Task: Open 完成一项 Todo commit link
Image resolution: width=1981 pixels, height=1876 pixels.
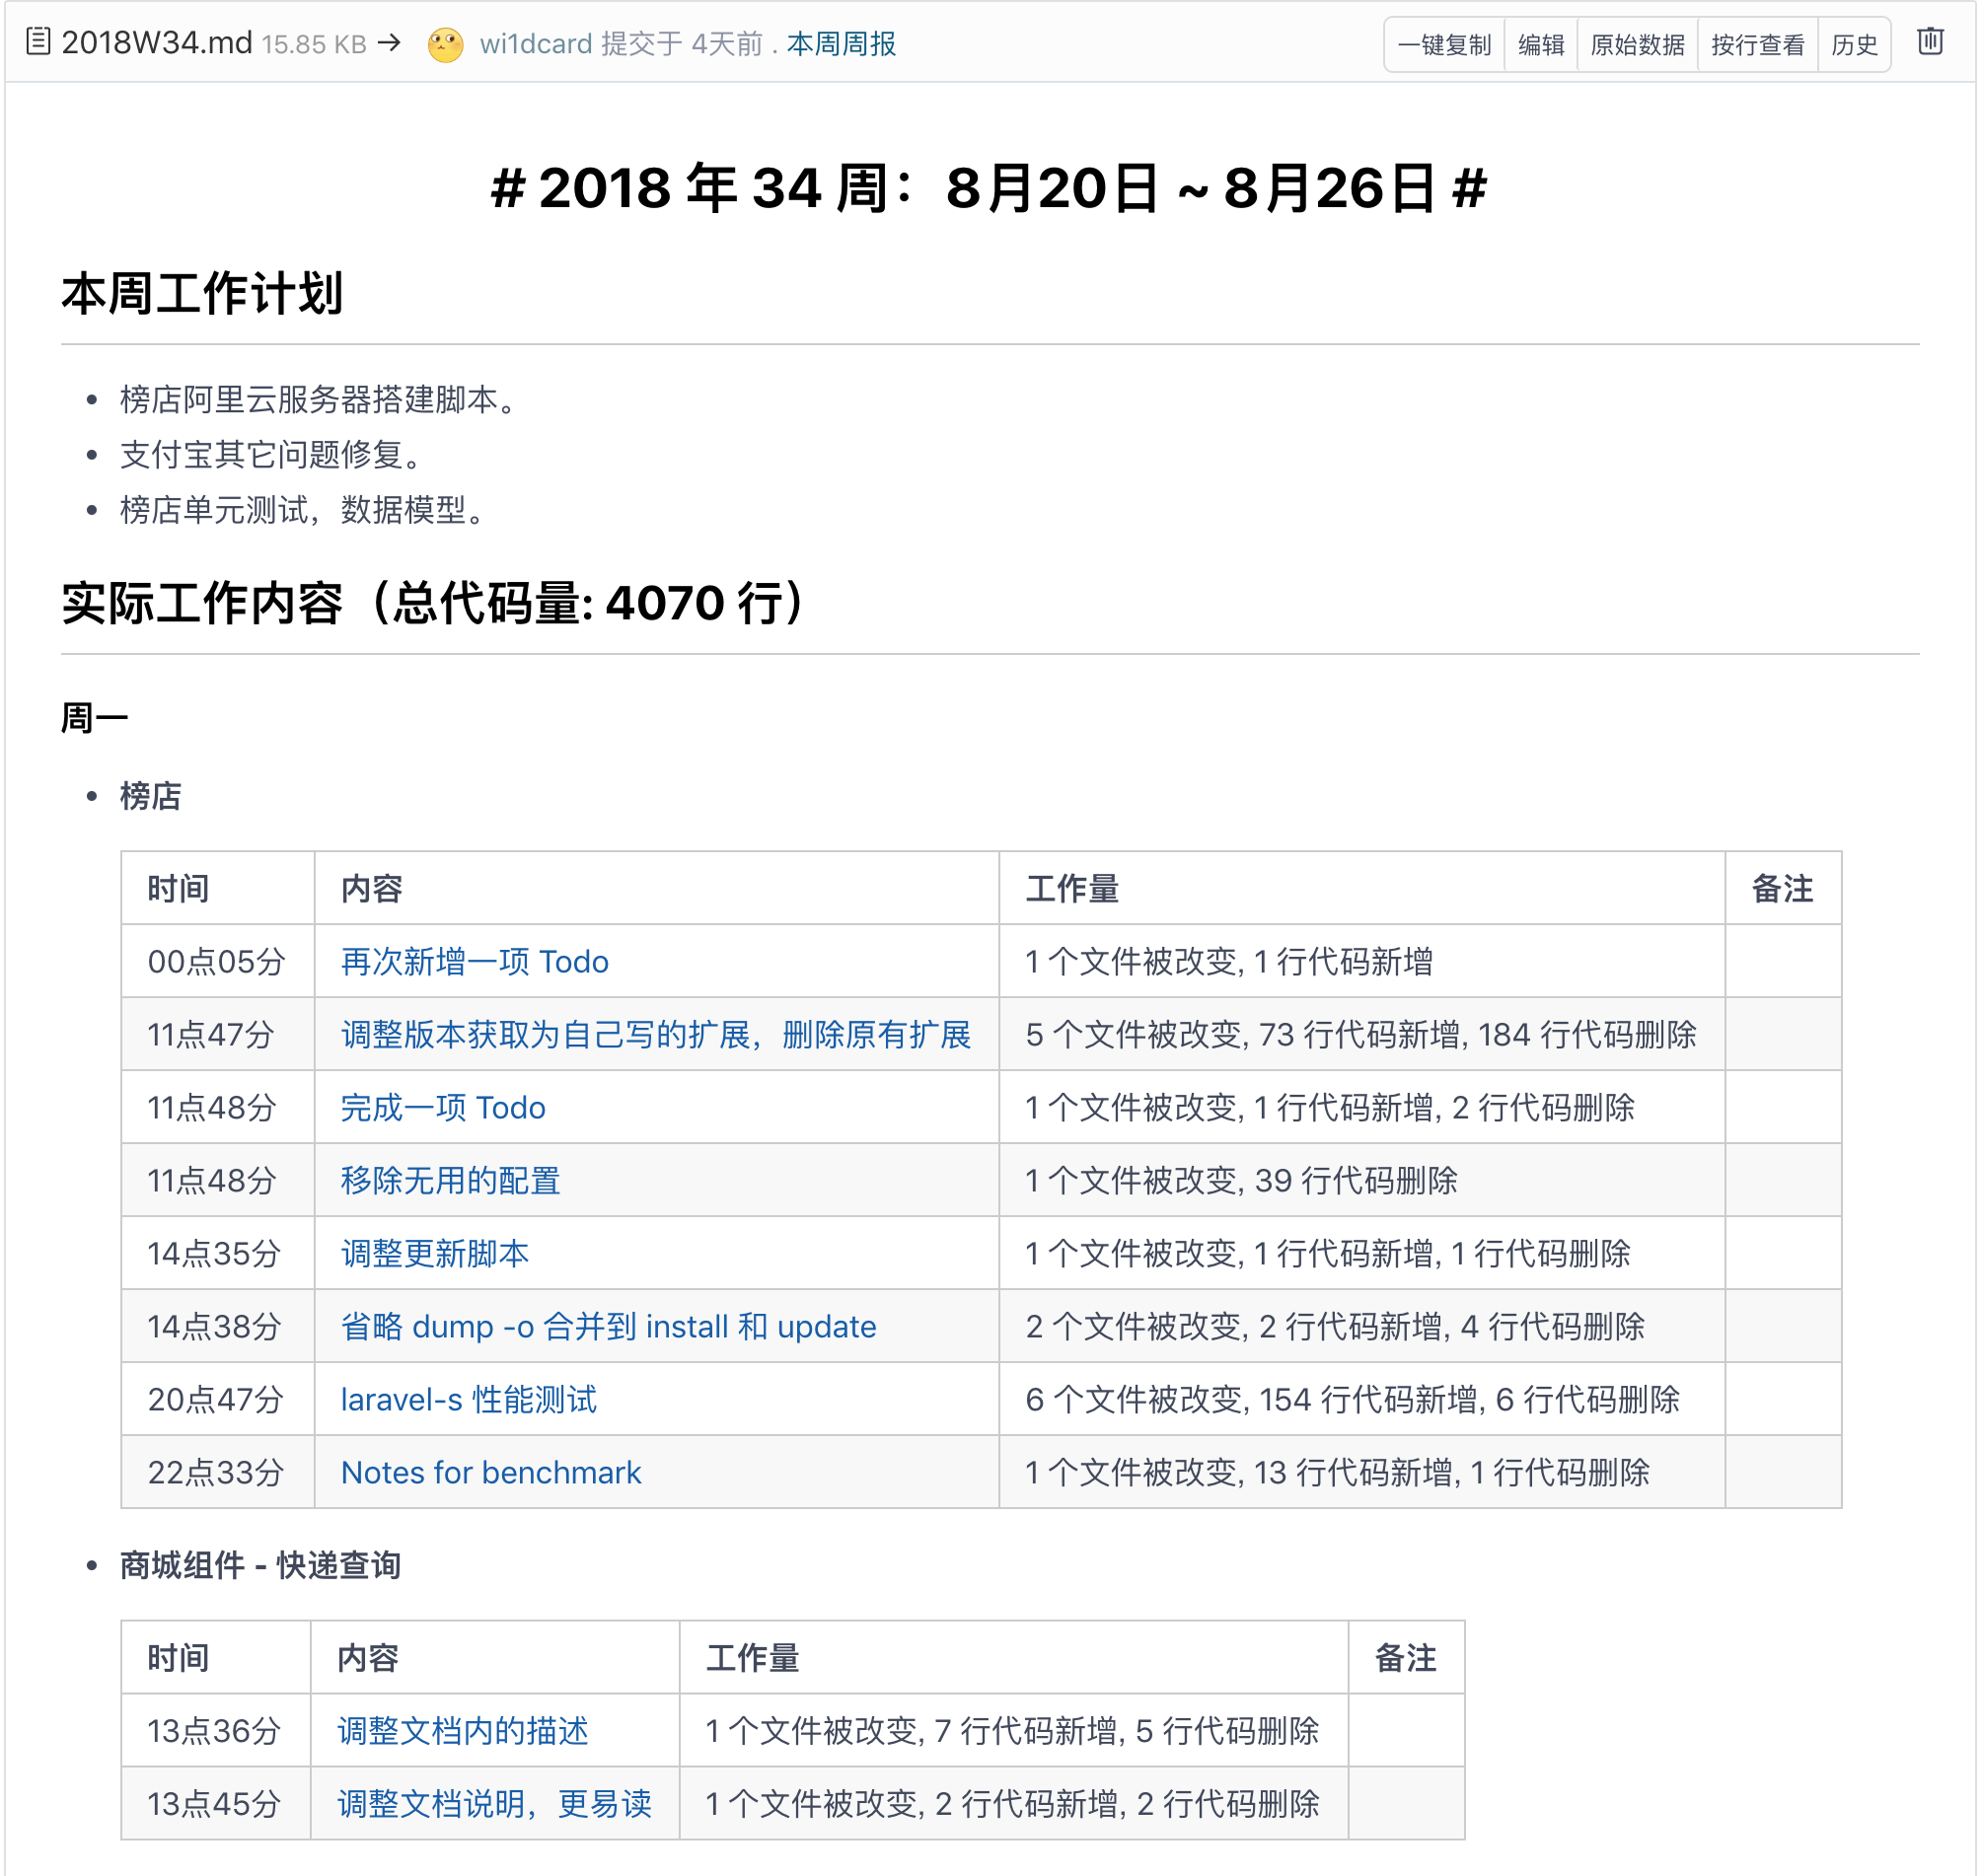Action: click(x=443, y=1108)
